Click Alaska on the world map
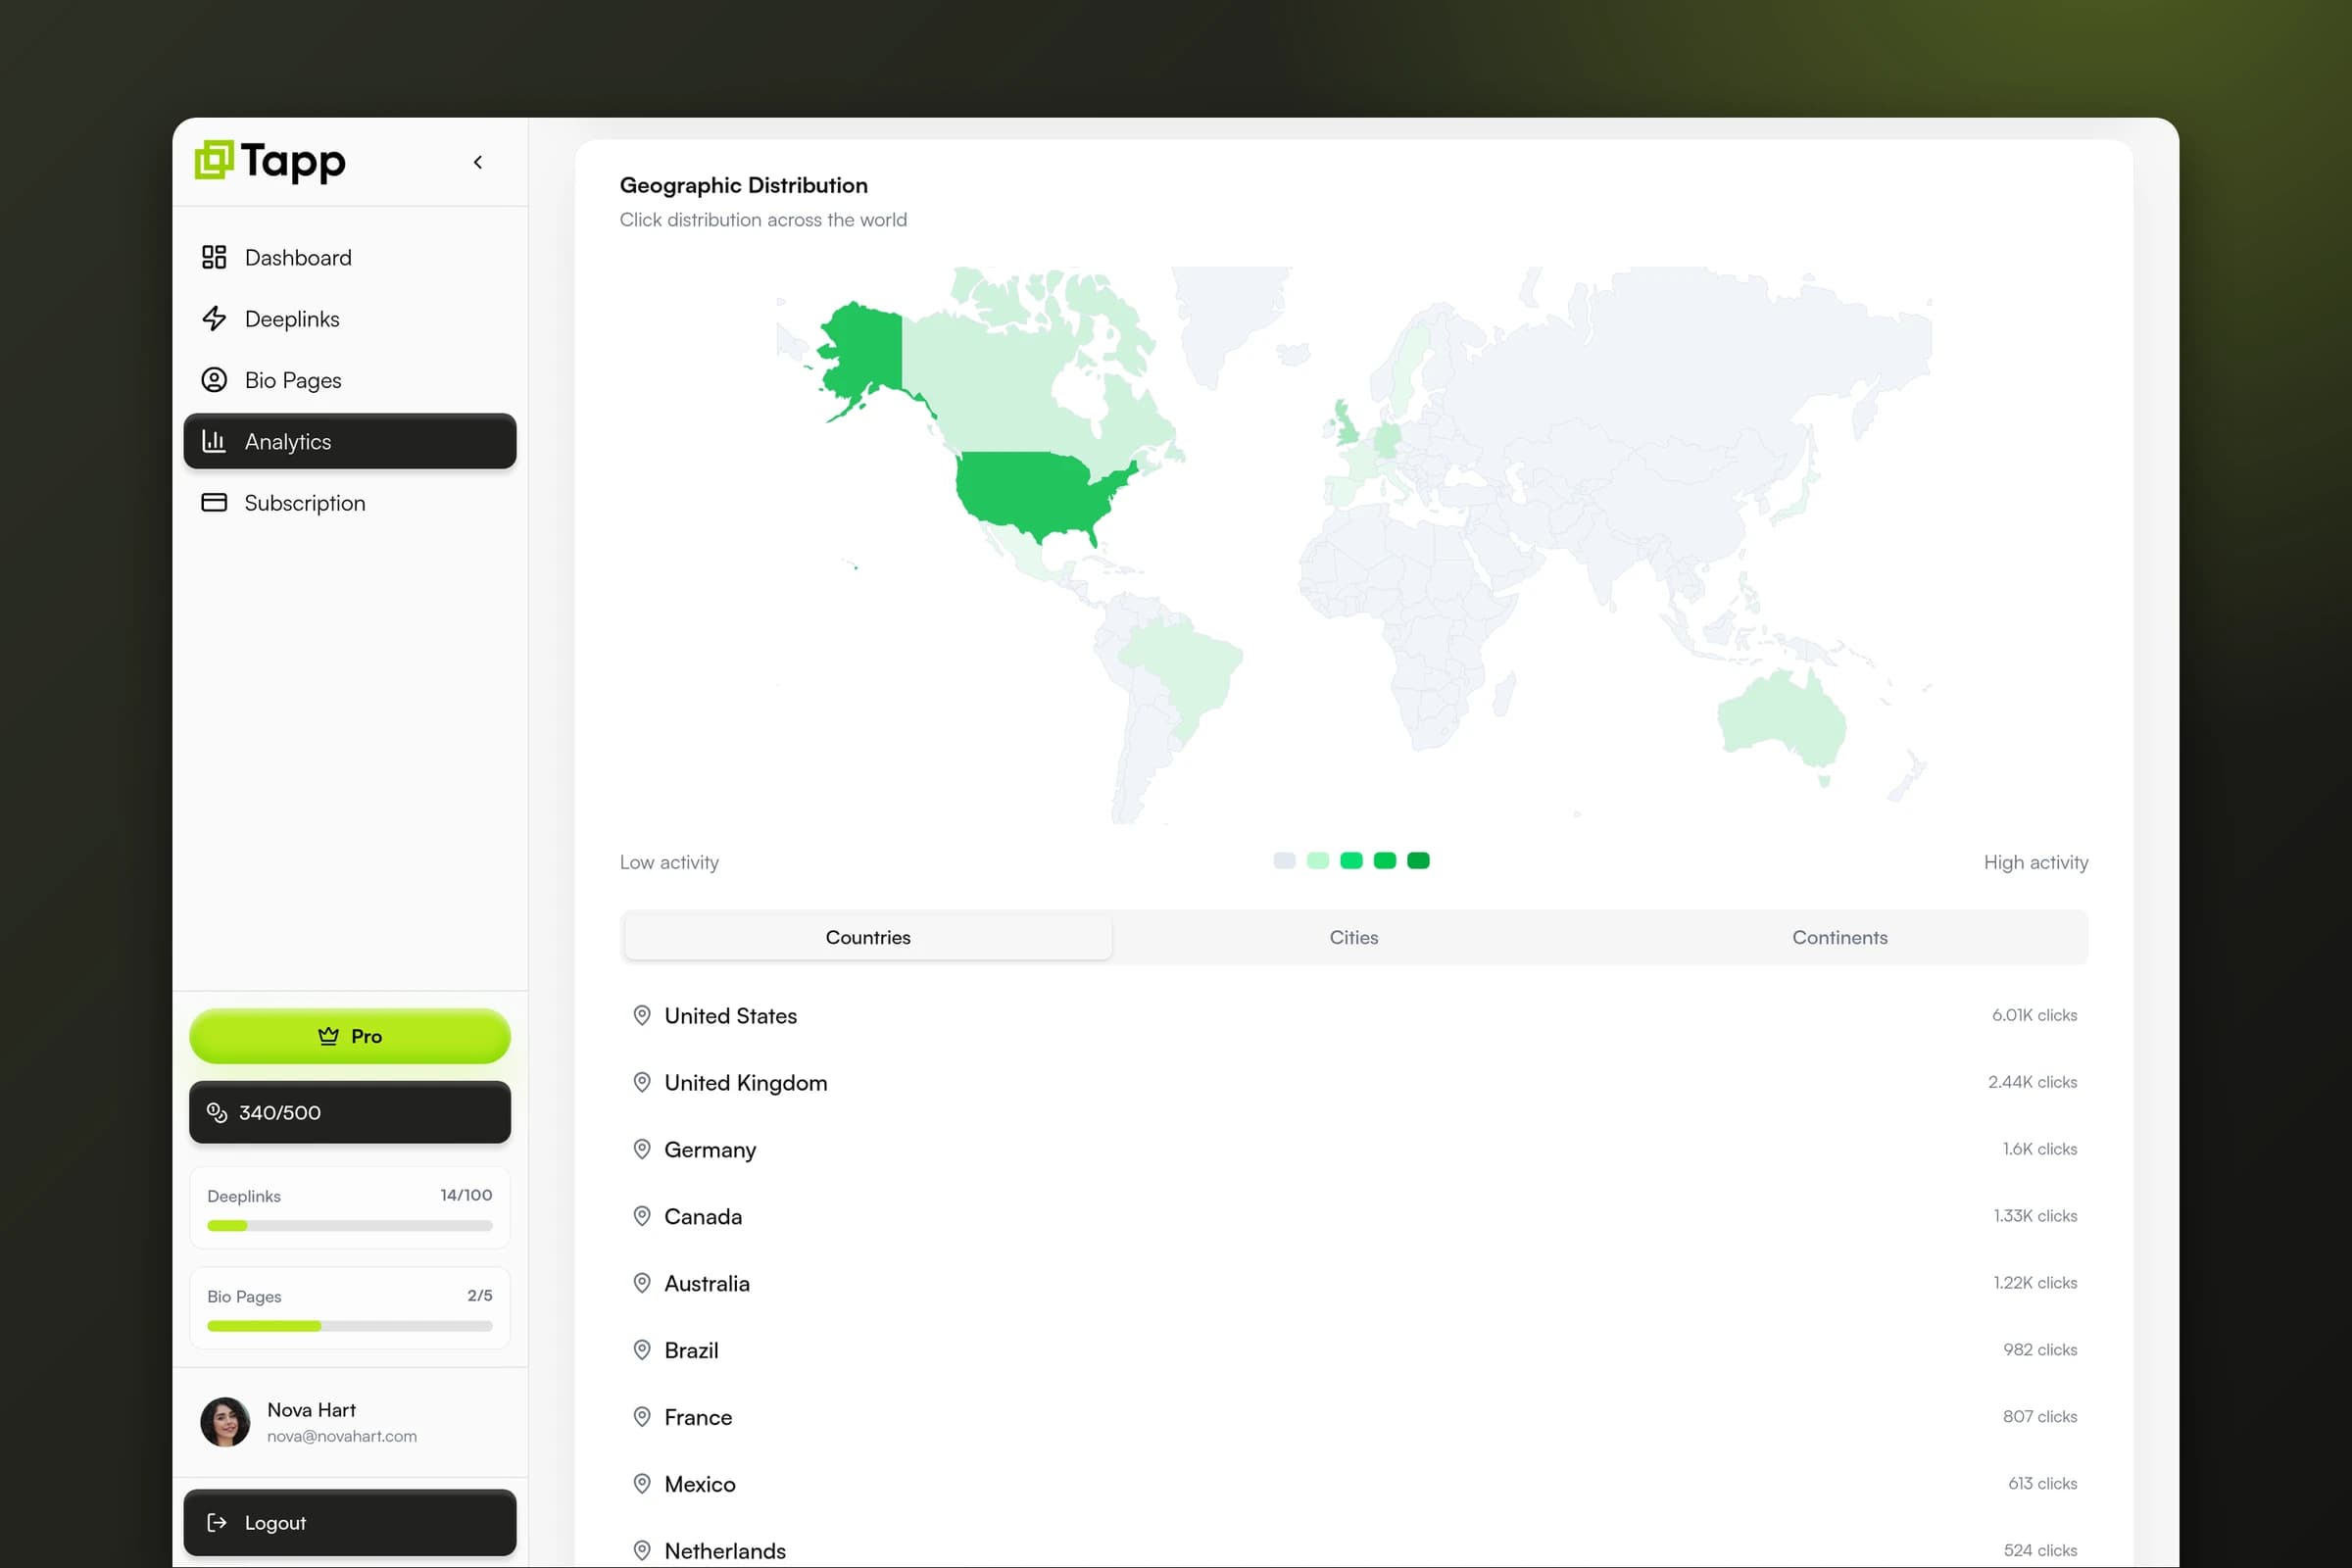 click(865, 350)
